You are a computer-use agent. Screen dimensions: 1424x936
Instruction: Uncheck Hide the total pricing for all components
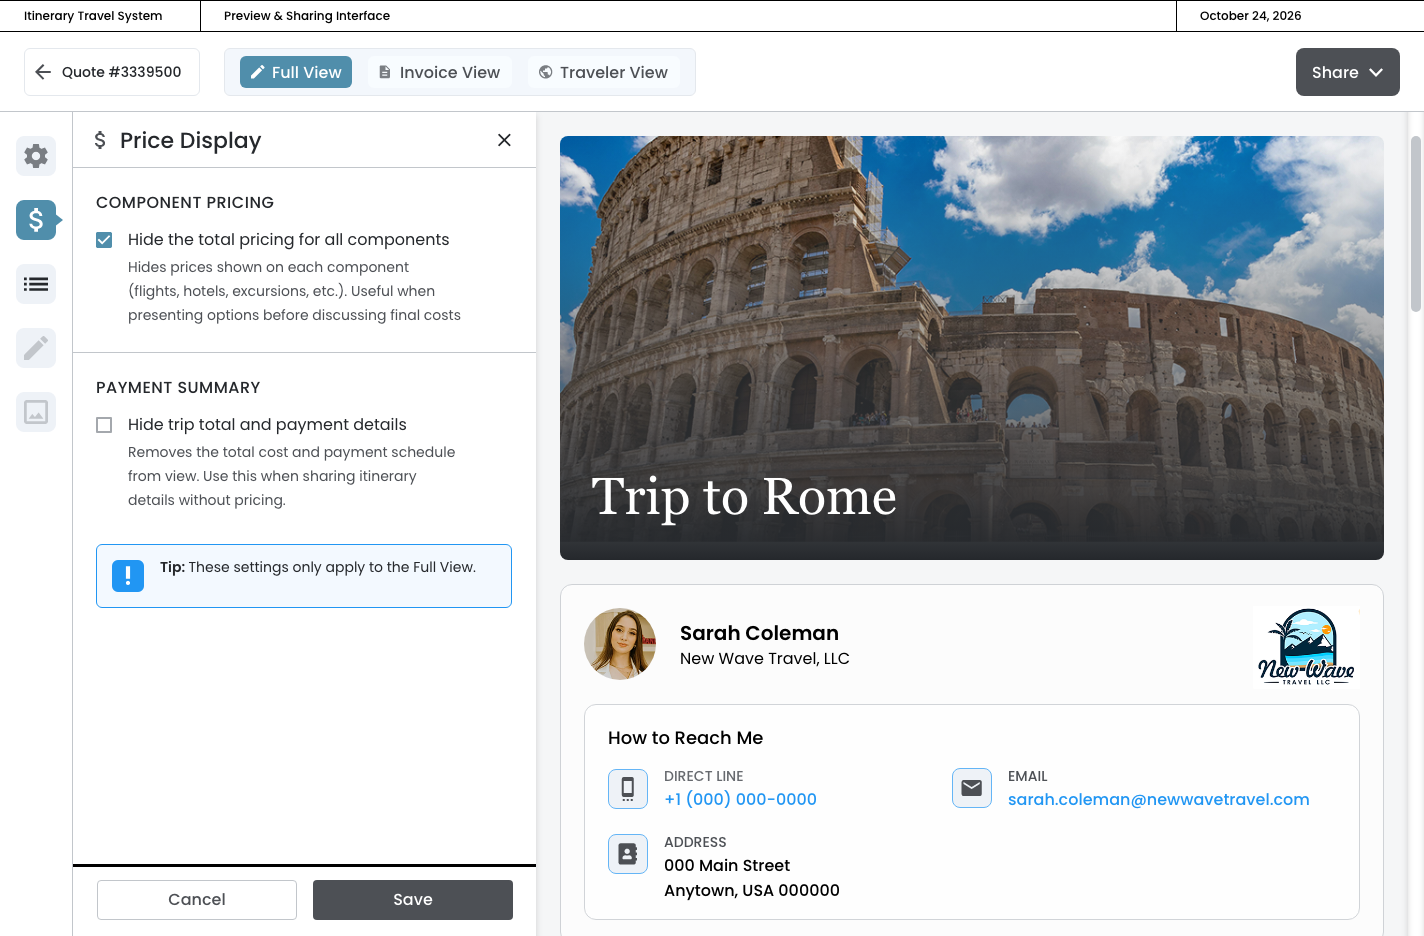tap(104, 240)
